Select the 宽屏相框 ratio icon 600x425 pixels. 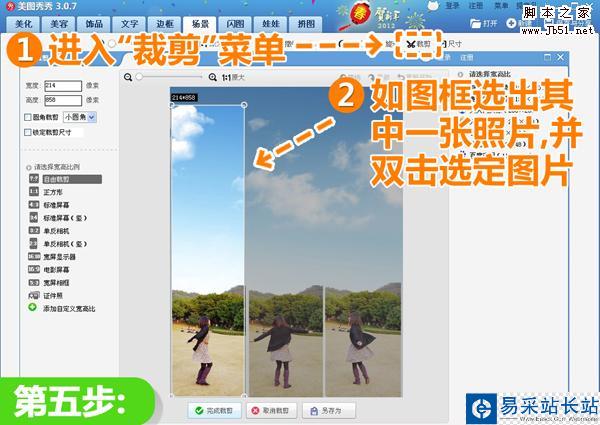click(x=34, y=282)
